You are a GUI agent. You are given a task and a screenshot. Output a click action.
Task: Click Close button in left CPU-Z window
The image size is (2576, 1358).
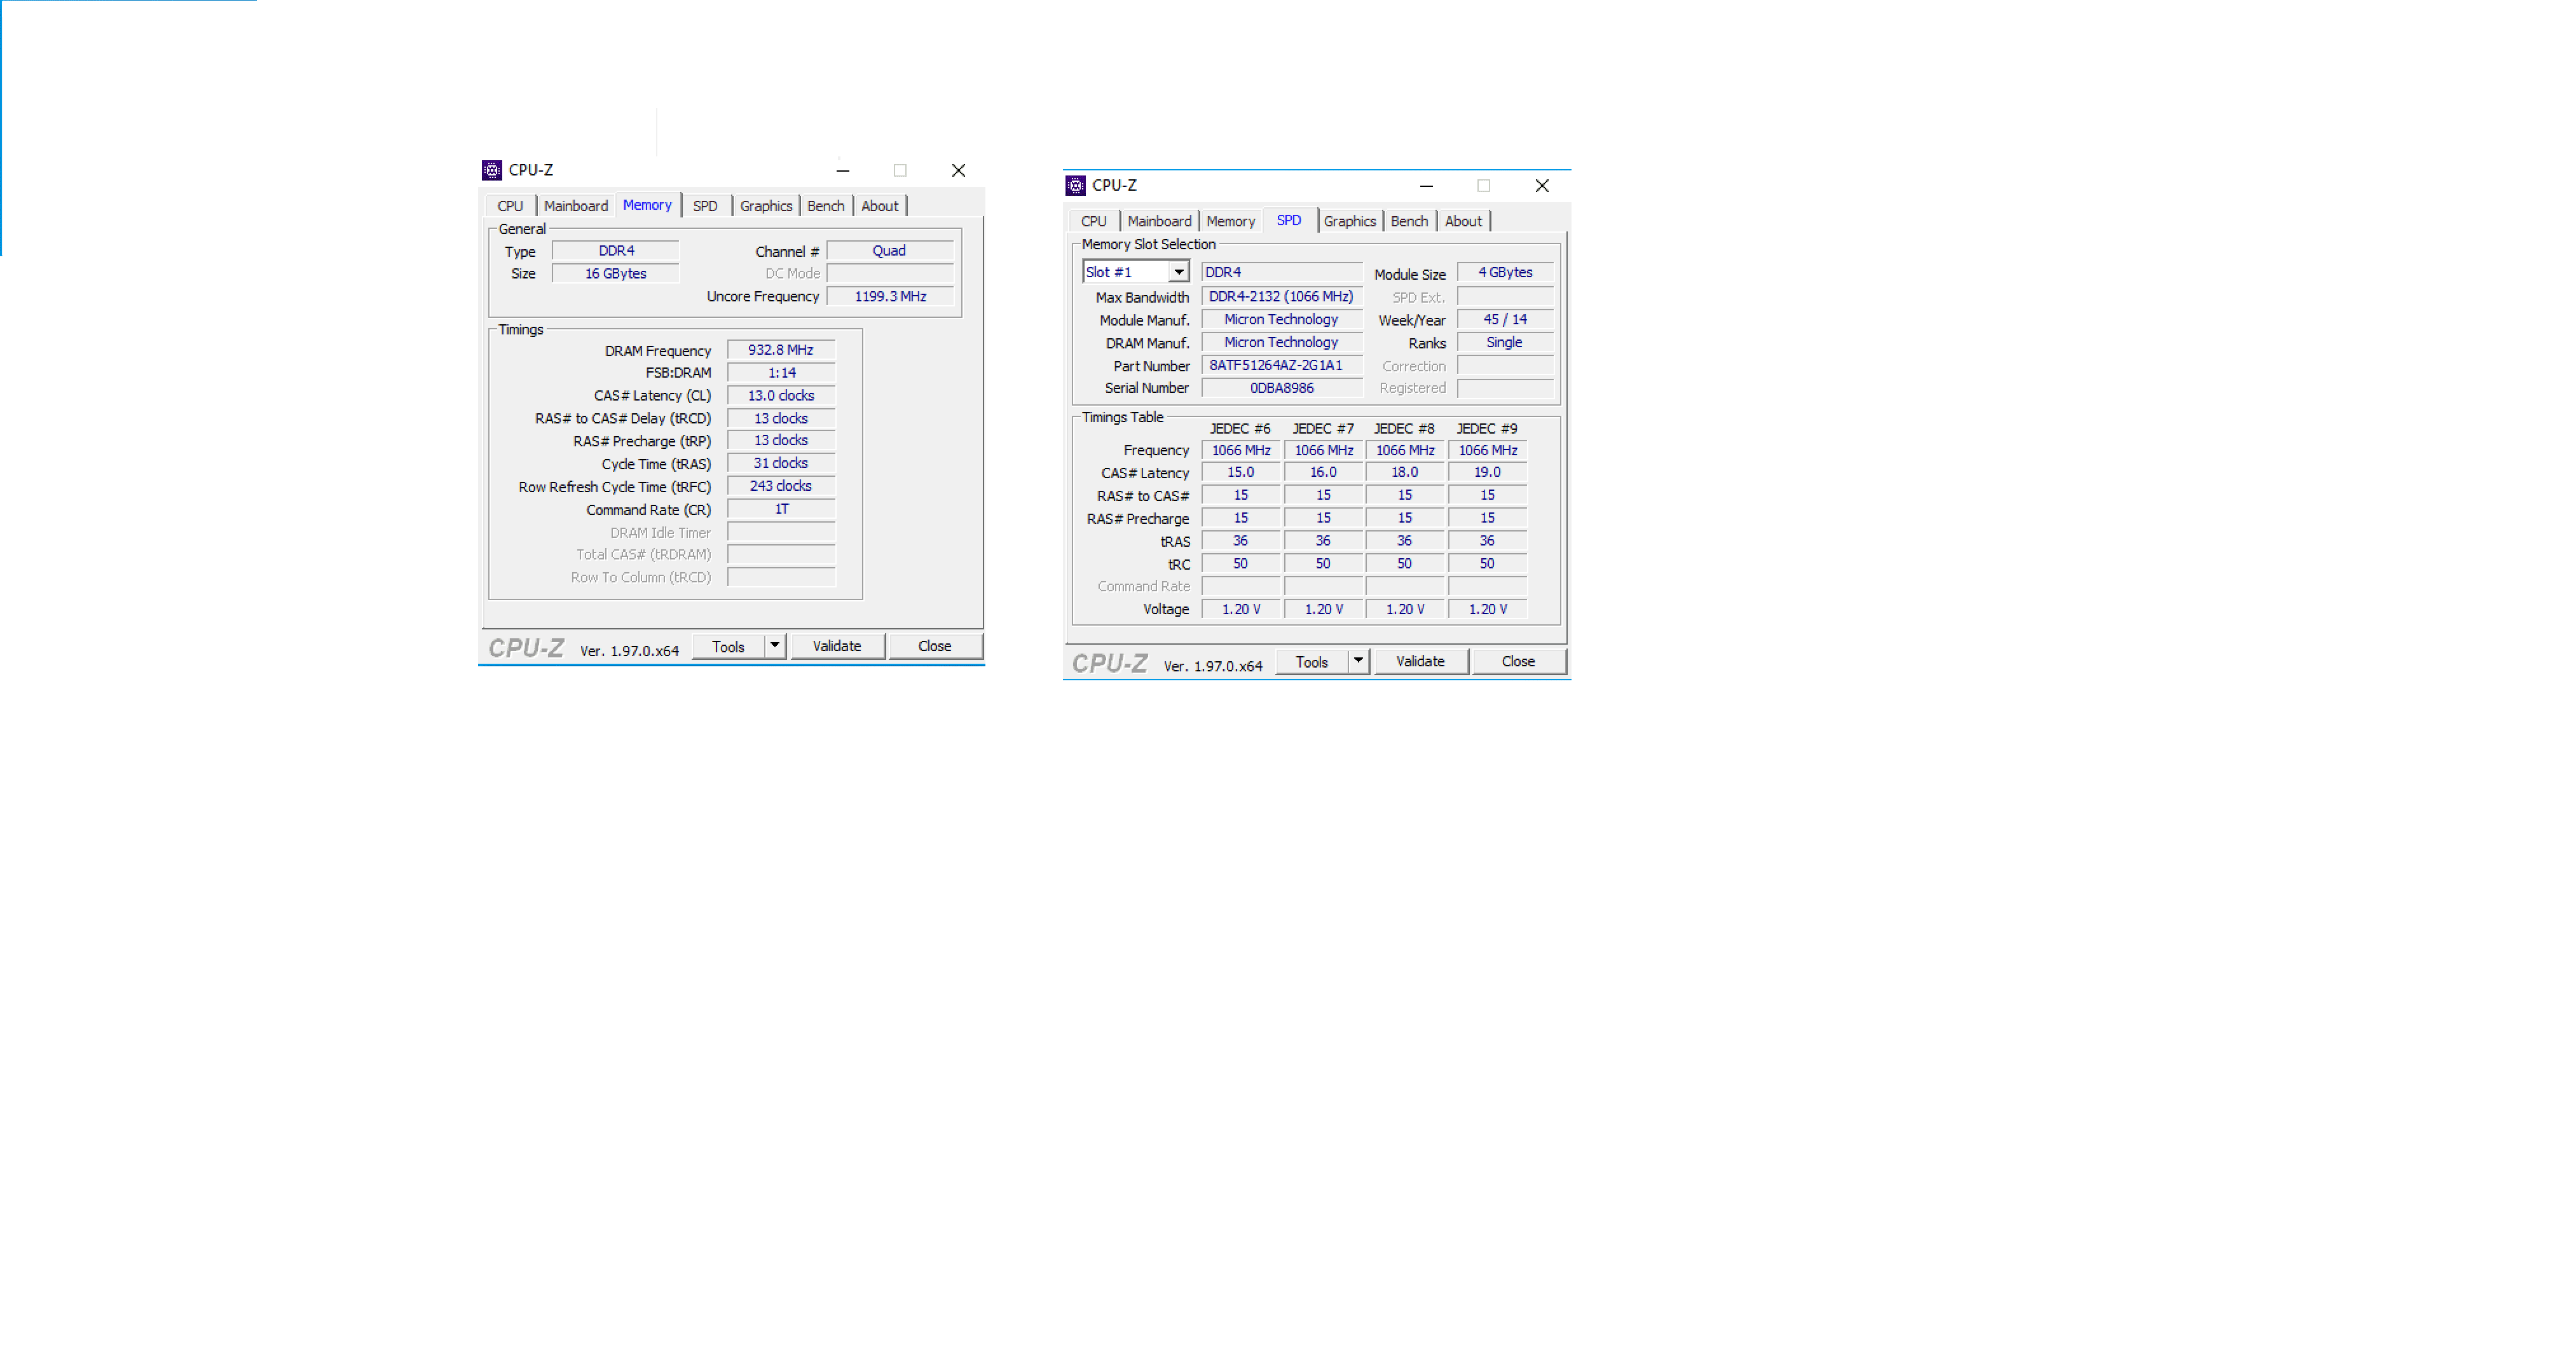(x=935, y=646)
